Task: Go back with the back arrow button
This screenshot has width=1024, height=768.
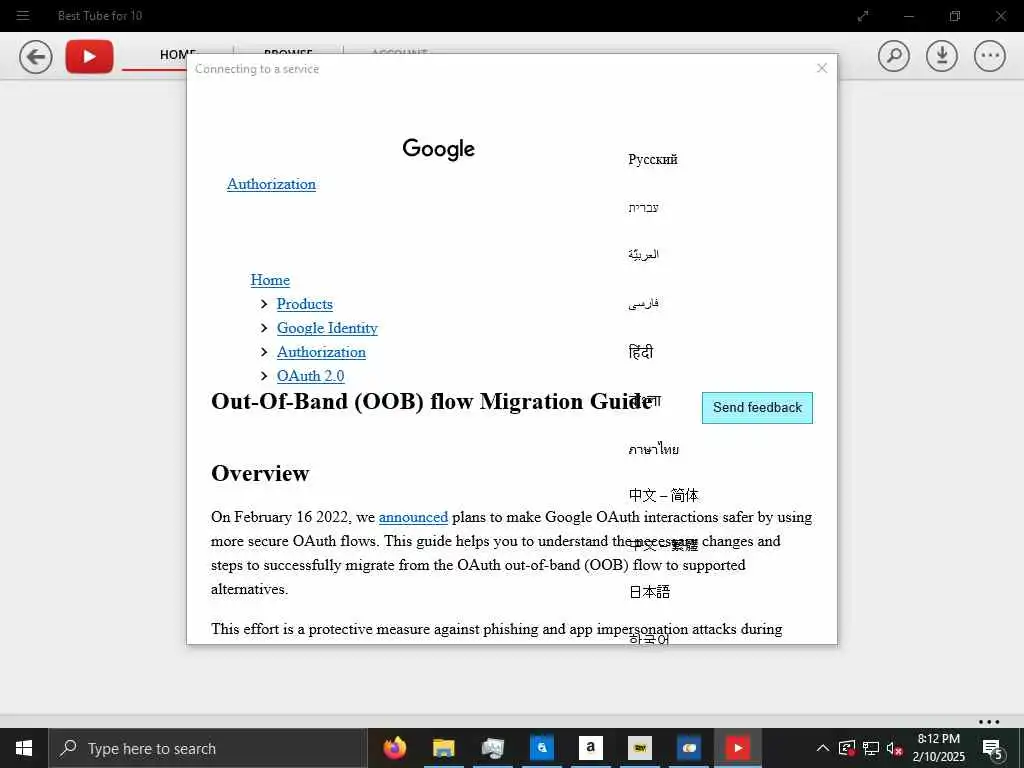Action: [x=35, y=57]
